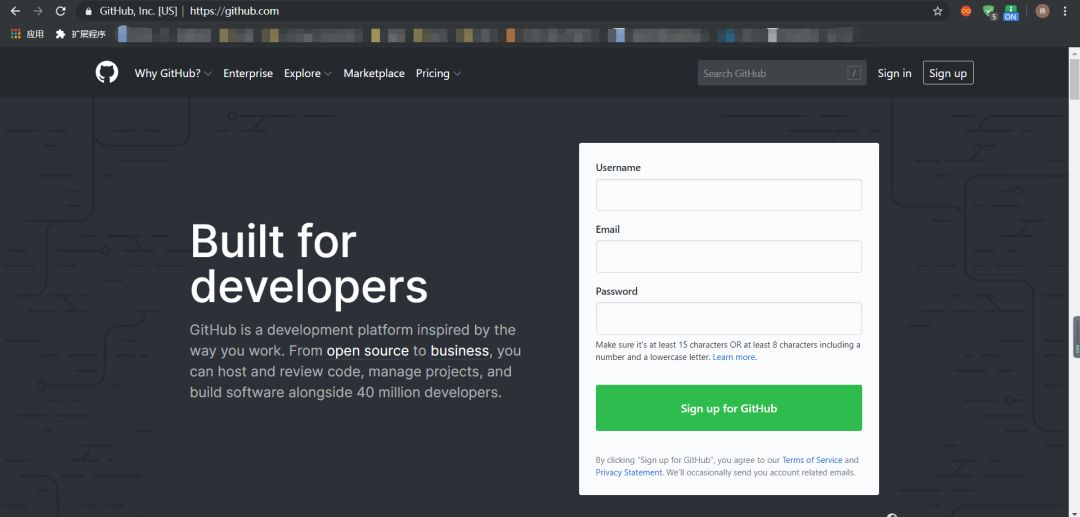Open the Privacy Statement link
1080x517 pixels.
(629, 472)
